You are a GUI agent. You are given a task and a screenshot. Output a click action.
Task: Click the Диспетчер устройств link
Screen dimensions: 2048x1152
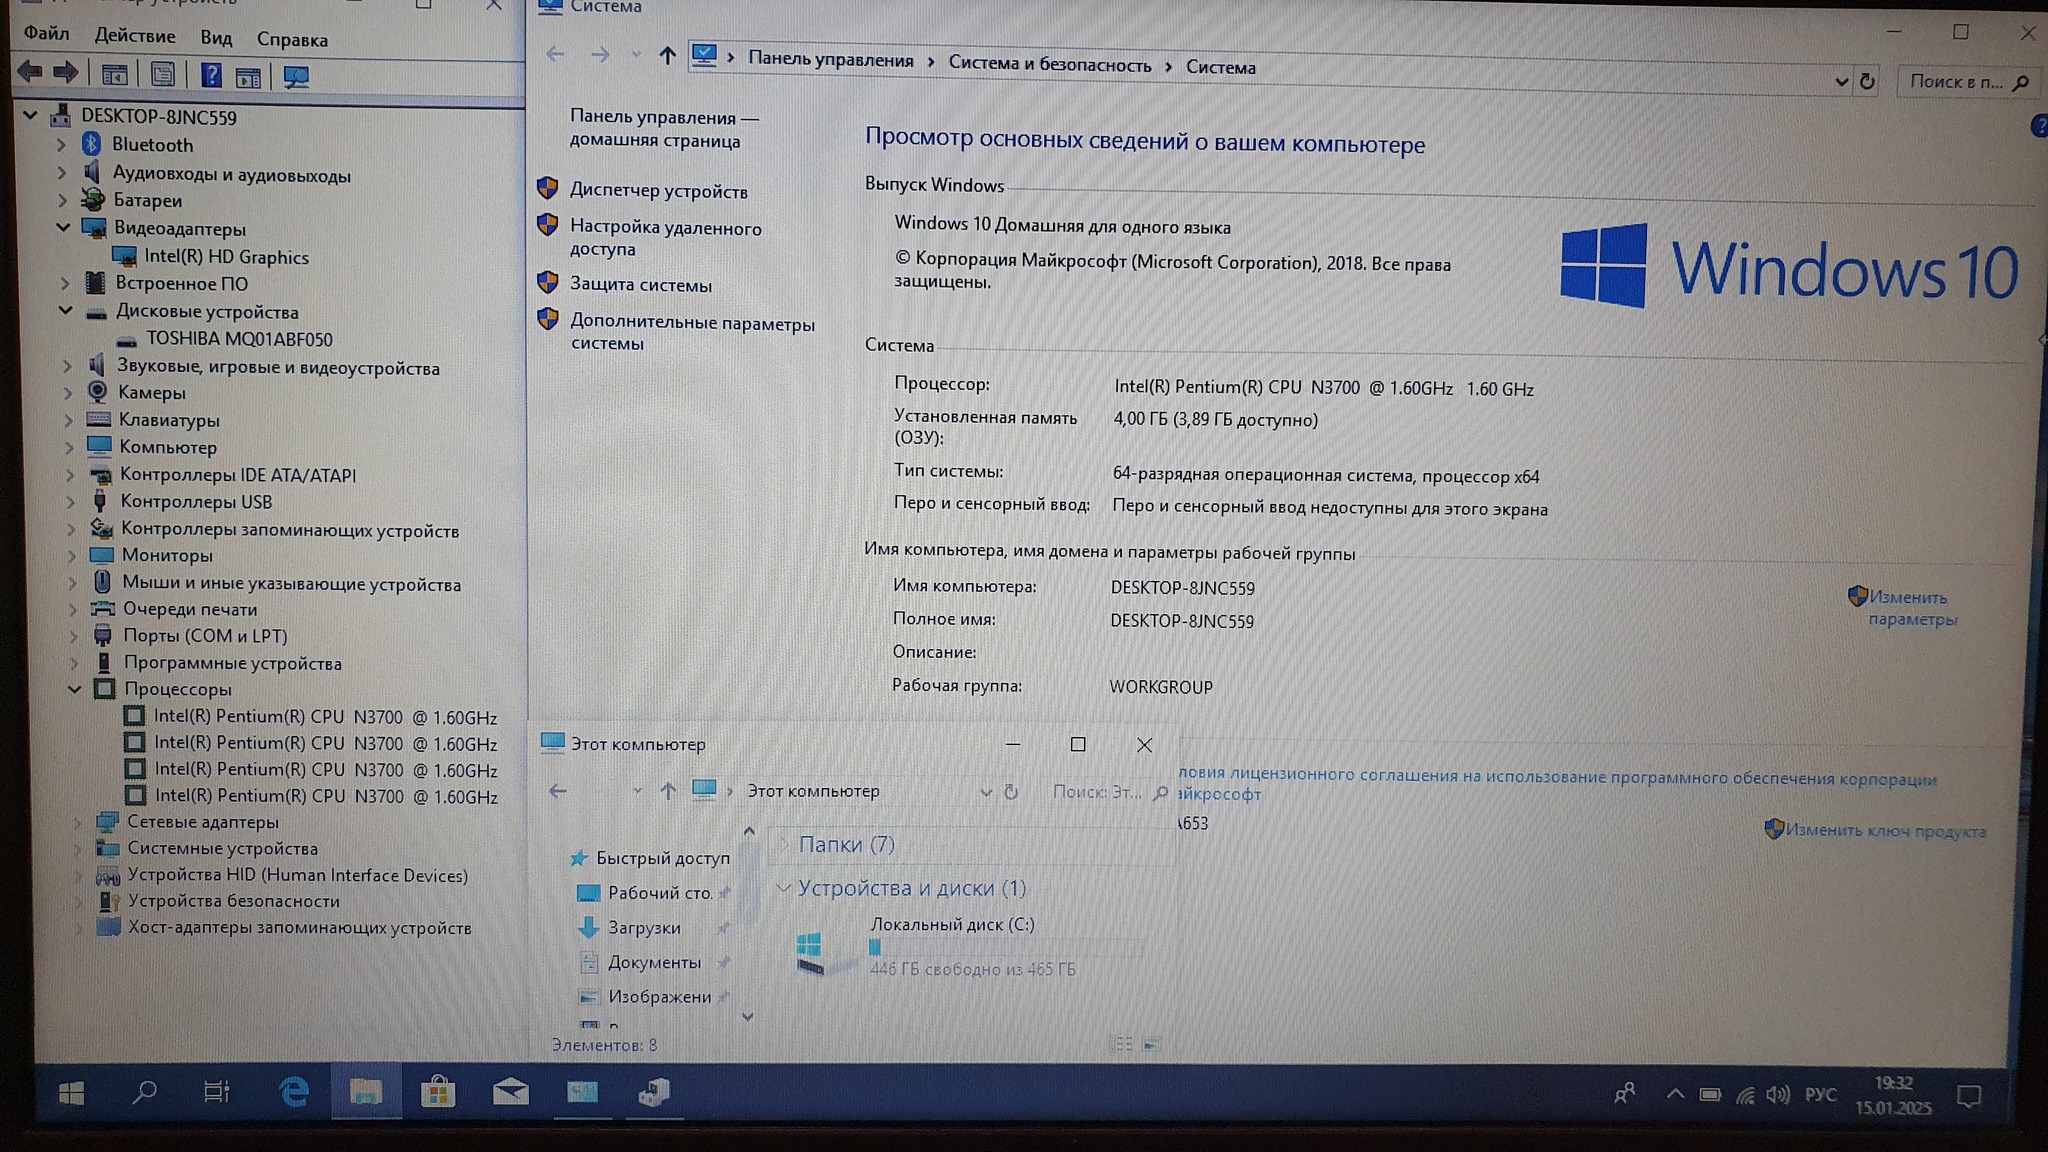(x=658, y=191)
